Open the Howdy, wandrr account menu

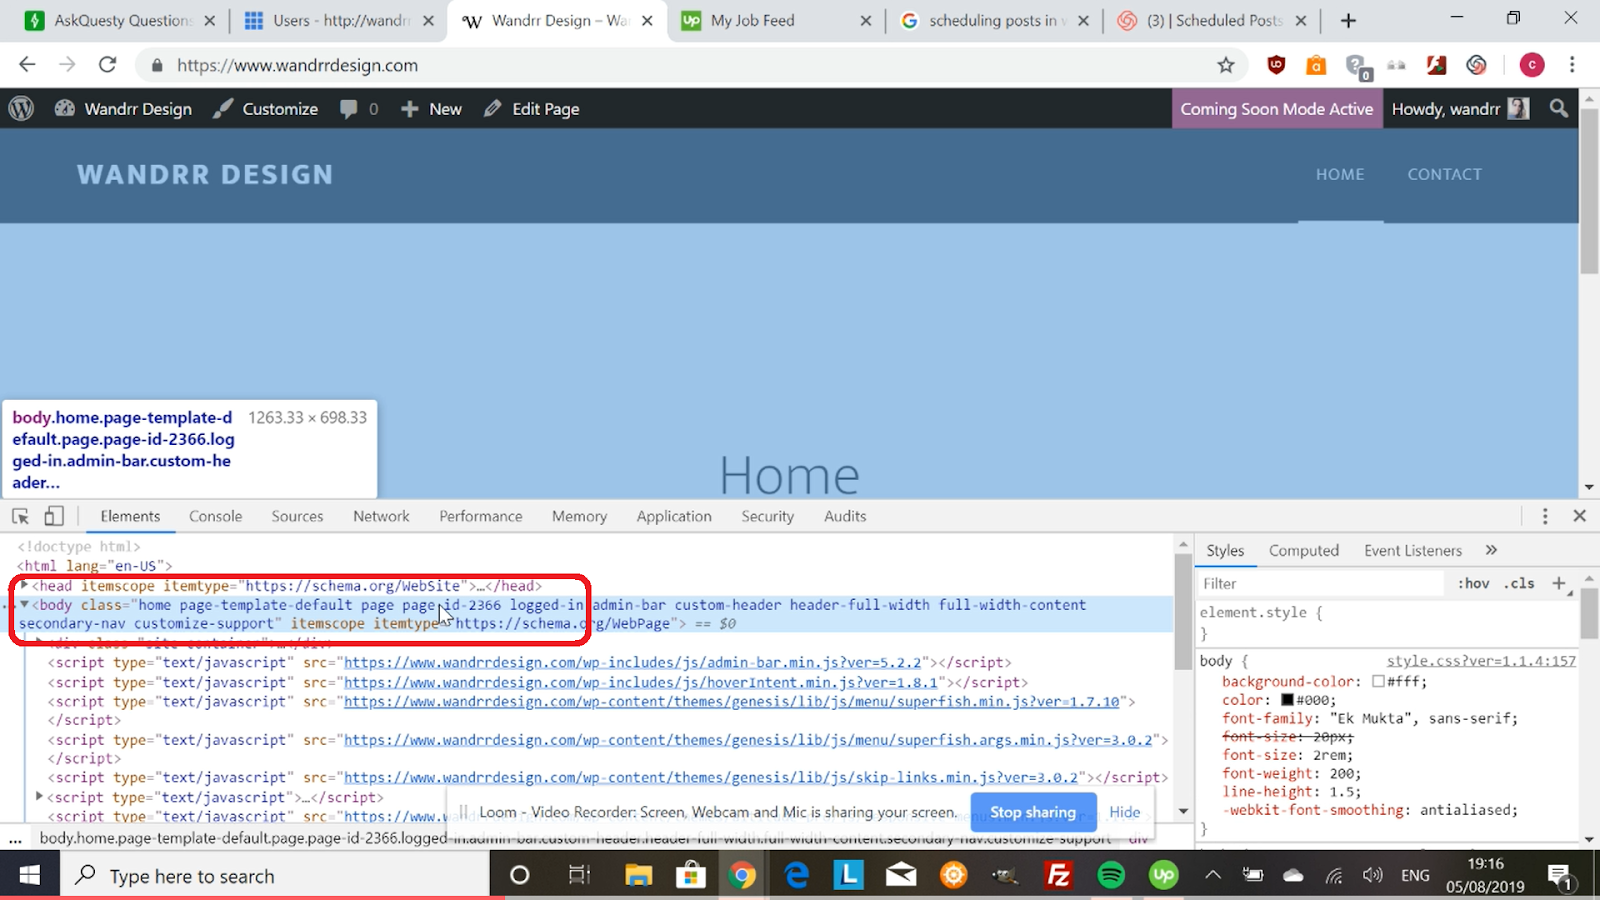click(1460, 109)
